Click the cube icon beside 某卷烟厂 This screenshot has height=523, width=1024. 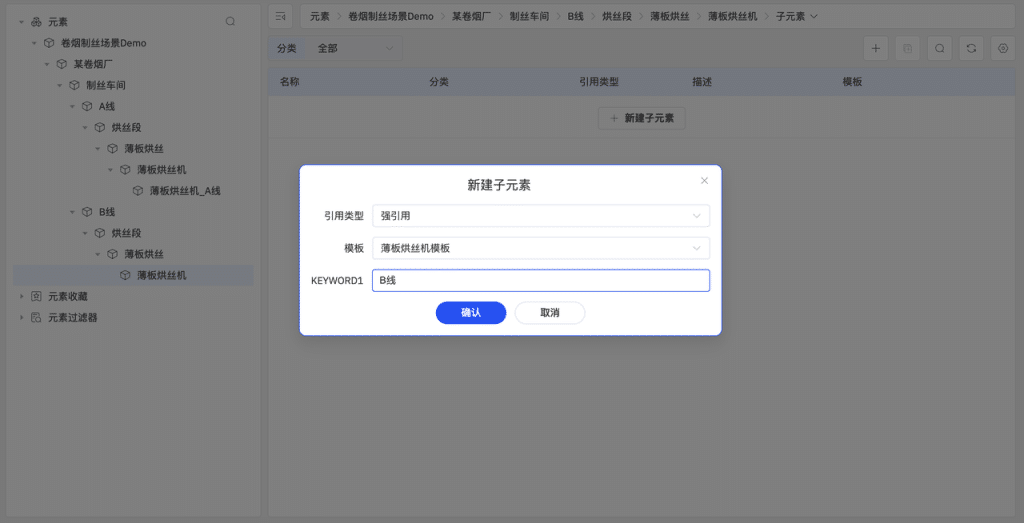pos(61,64)
